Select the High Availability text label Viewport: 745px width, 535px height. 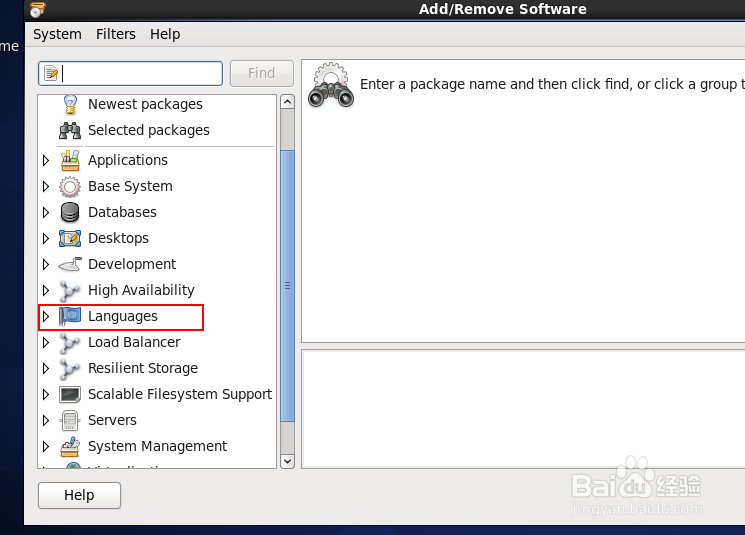coord(141,290)
